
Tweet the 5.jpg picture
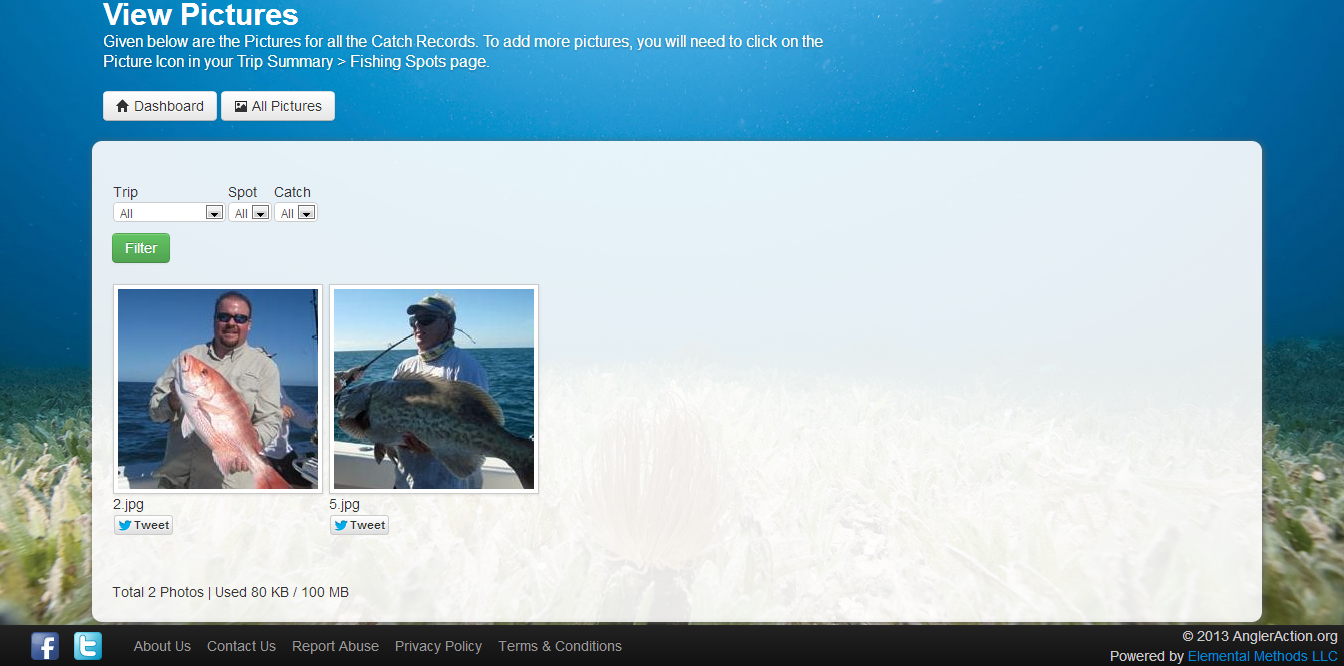click(359, 525)
